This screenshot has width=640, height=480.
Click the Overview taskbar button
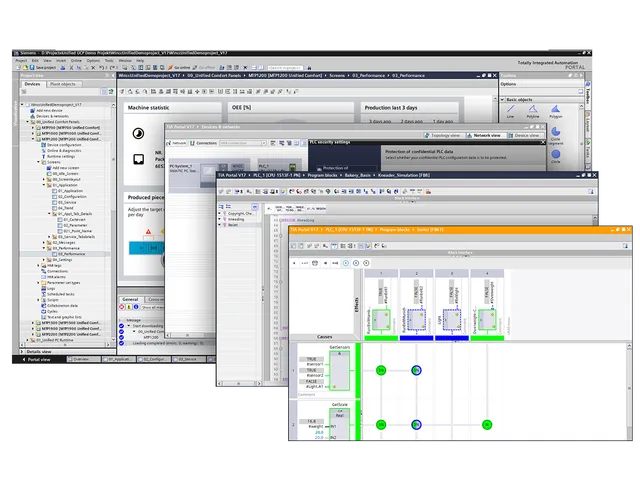tap(83, 359)
